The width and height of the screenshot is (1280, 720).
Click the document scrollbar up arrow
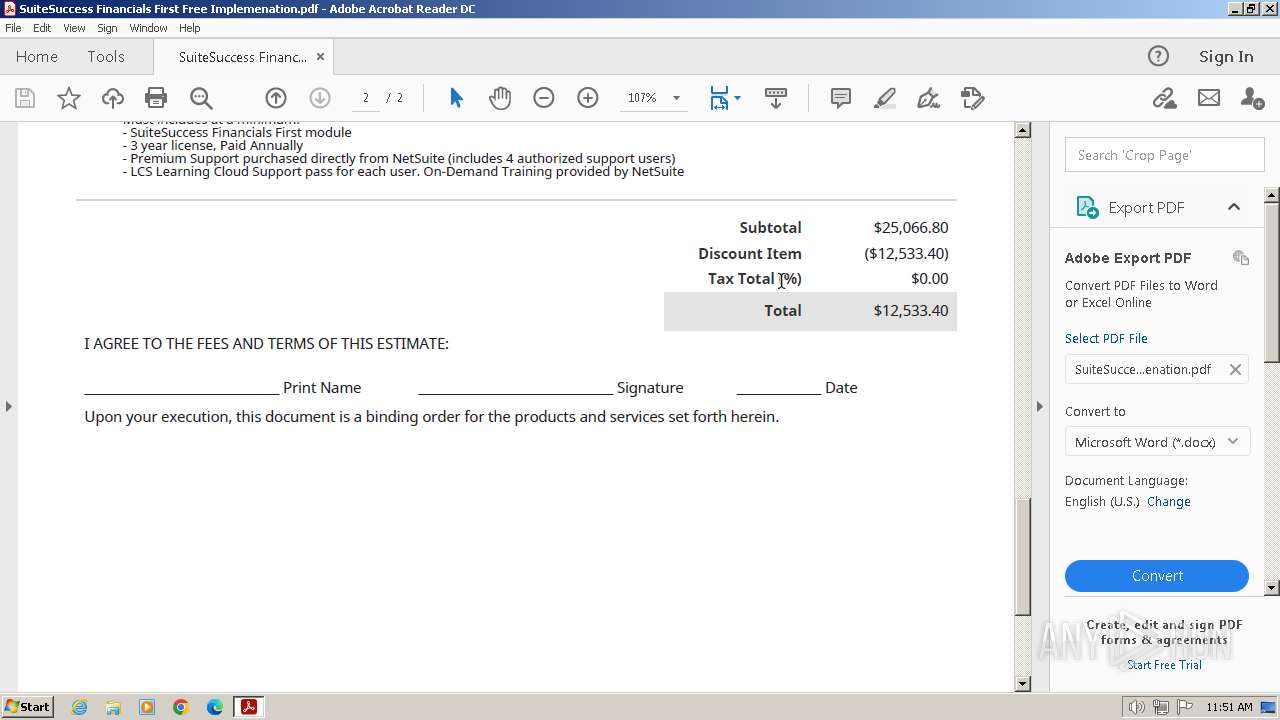point(1022,130)
